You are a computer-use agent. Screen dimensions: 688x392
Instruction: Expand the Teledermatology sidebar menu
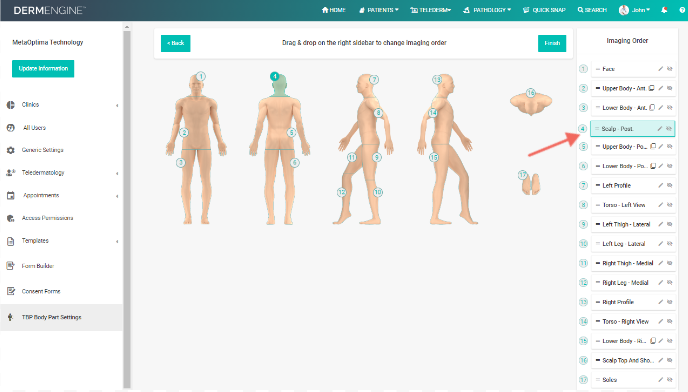tap(63, 173)
